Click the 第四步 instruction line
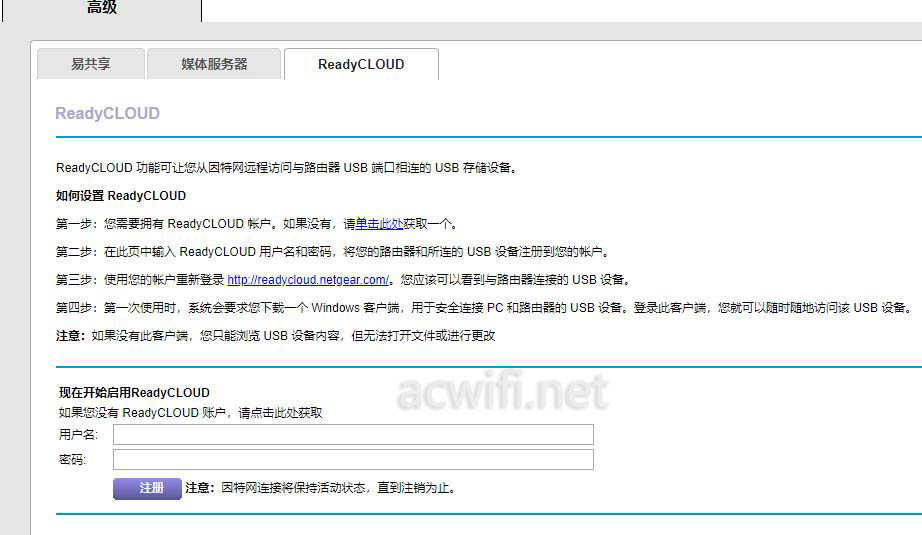922x535 pixels. click(x=485, y=307)
